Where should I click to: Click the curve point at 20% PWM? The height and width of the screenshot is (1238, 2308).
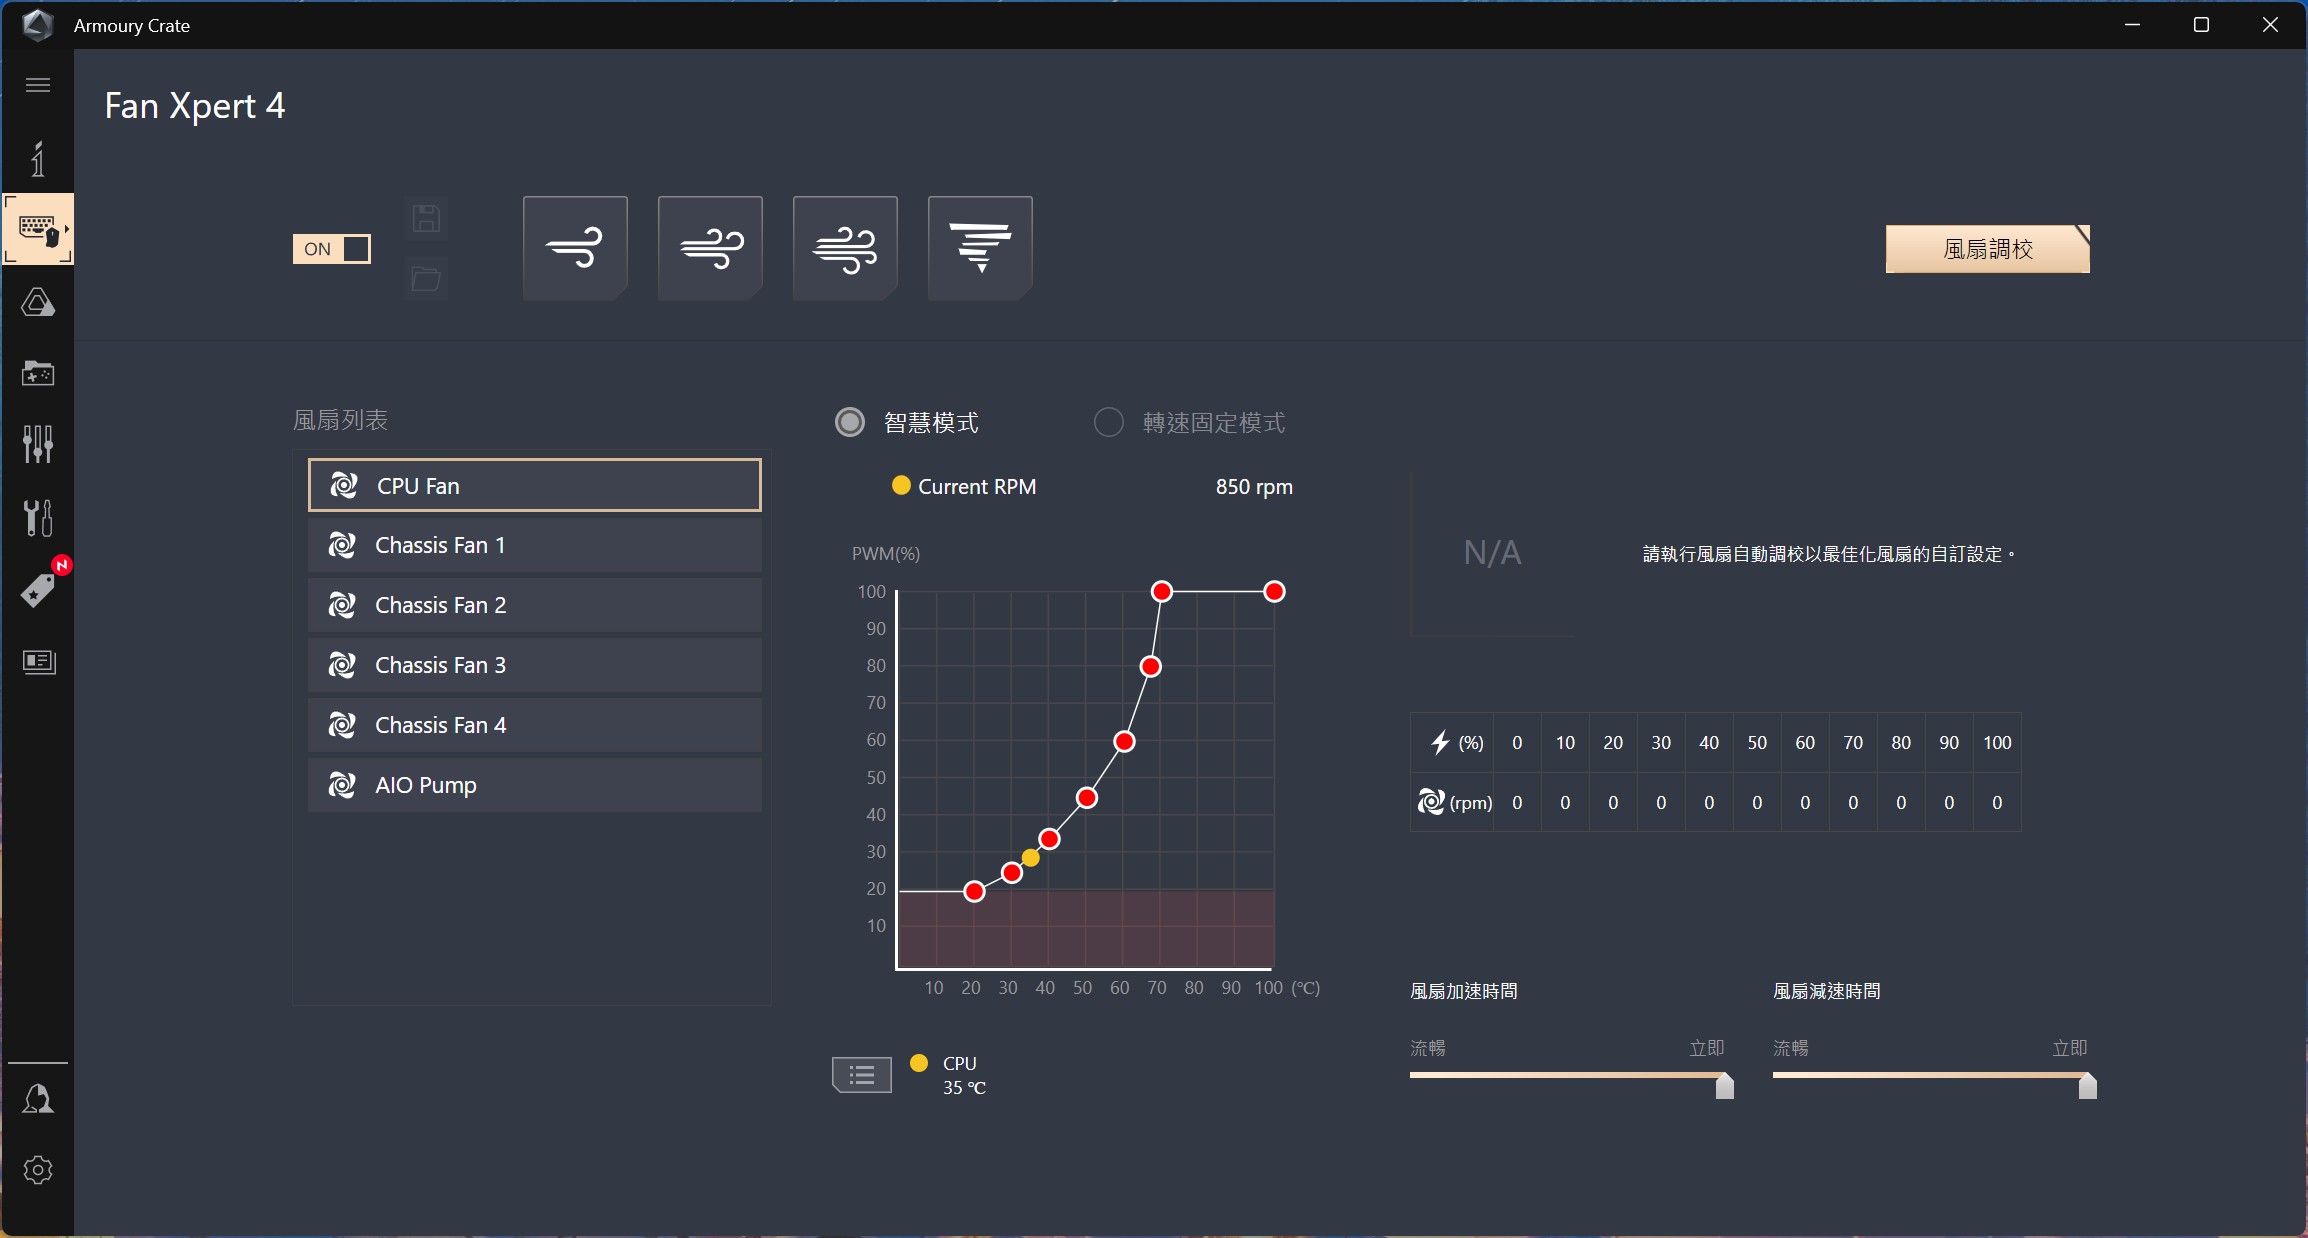(x=974, y=891)
